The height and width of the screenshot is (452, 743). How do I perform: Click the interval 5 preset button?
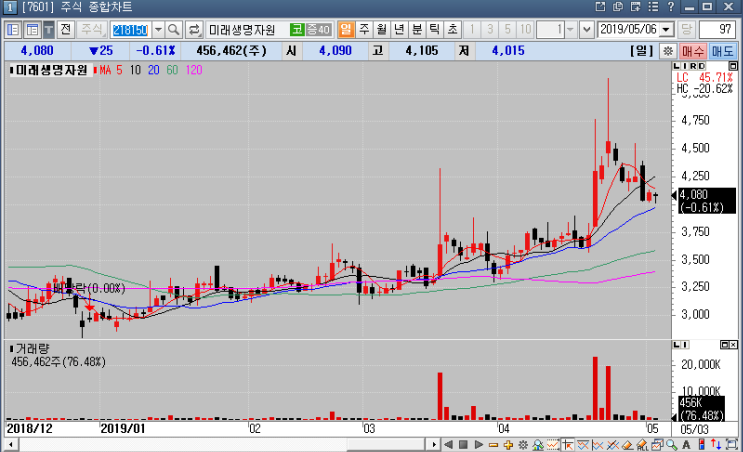pos(507,29)
